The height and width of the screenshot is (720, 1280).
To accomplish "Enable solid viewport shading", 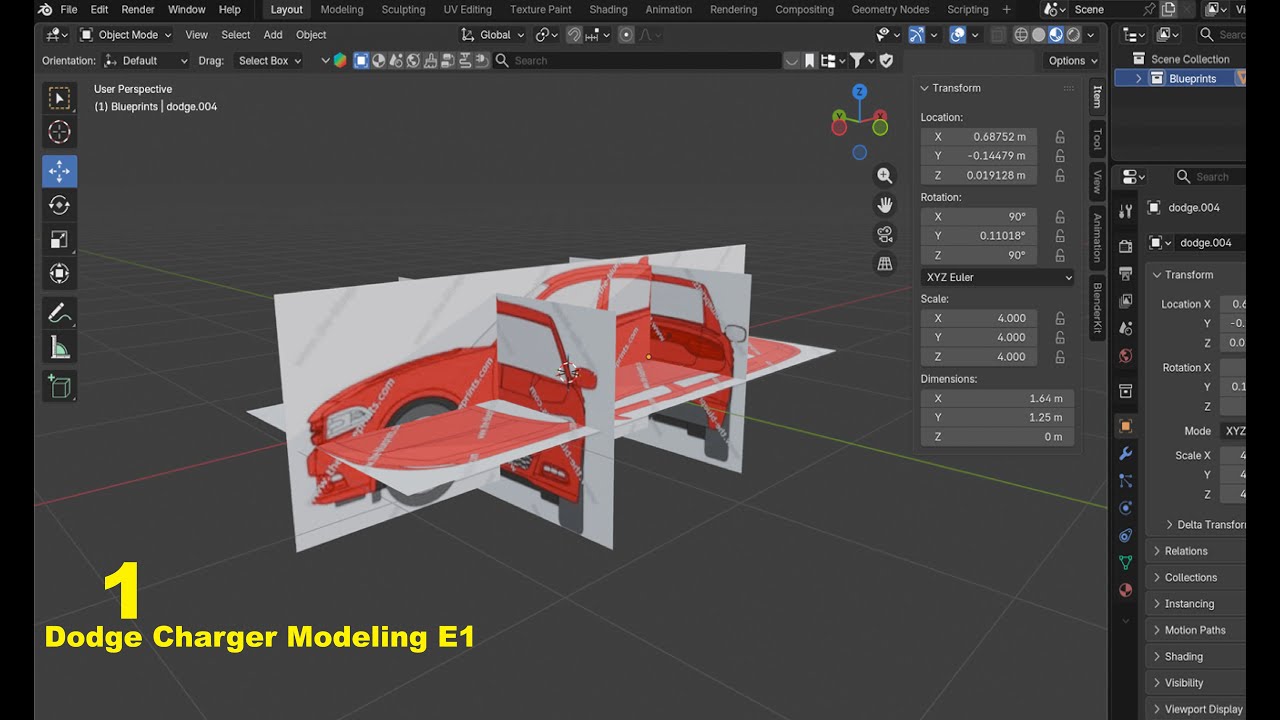I will [1038, 35].
